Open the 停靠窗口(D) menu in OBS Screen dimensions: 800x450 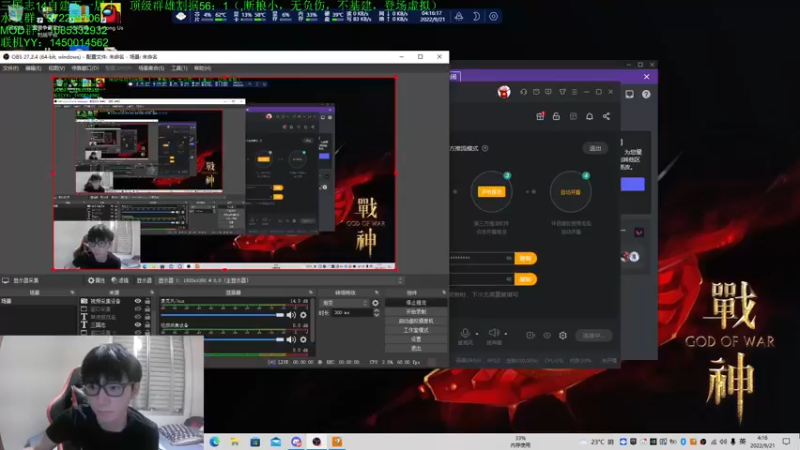(x=85, y=68)
